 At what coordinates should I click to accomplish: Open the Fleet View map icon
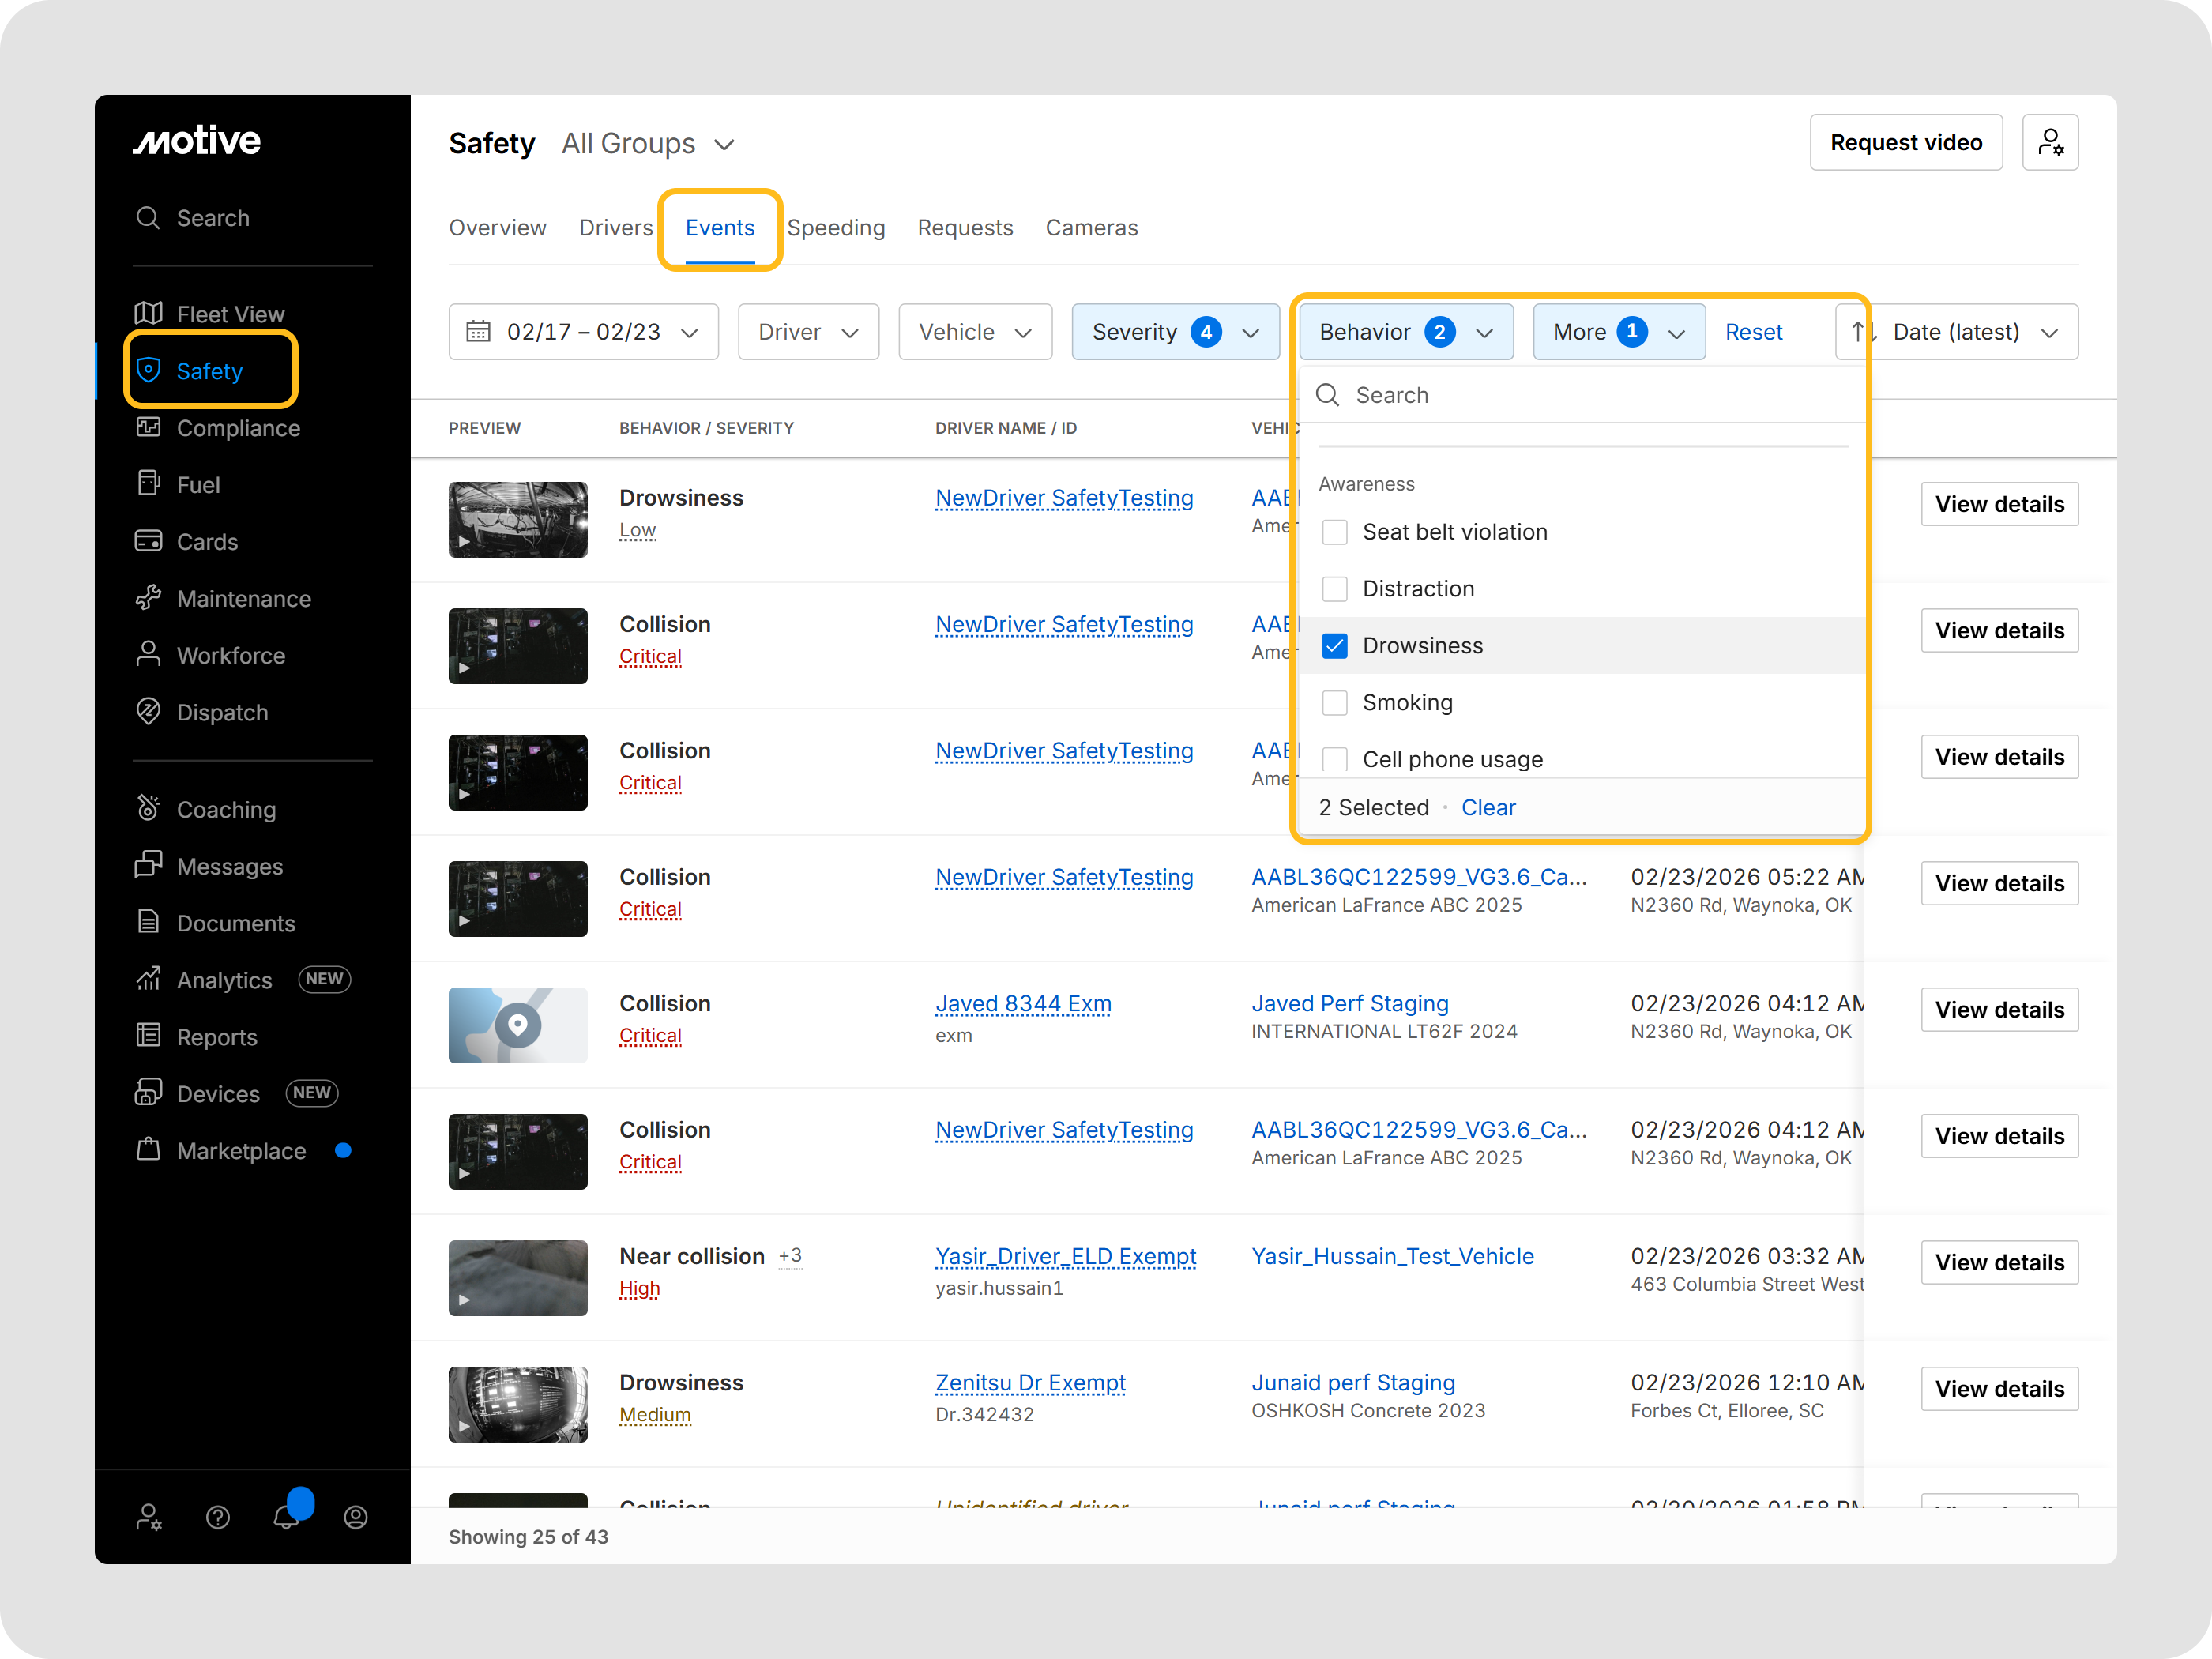(148, 314)
